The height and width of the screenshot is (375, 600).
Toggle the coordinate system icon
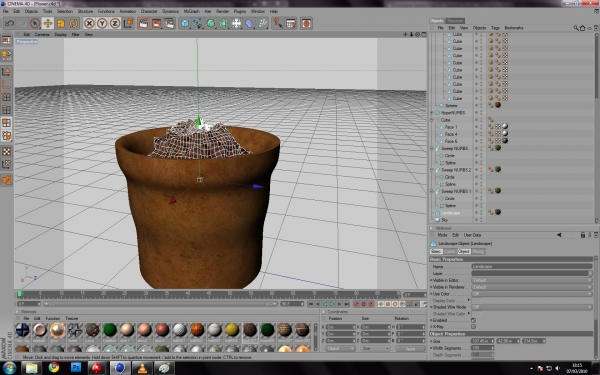pyautogui.click(x=128, y=23)
